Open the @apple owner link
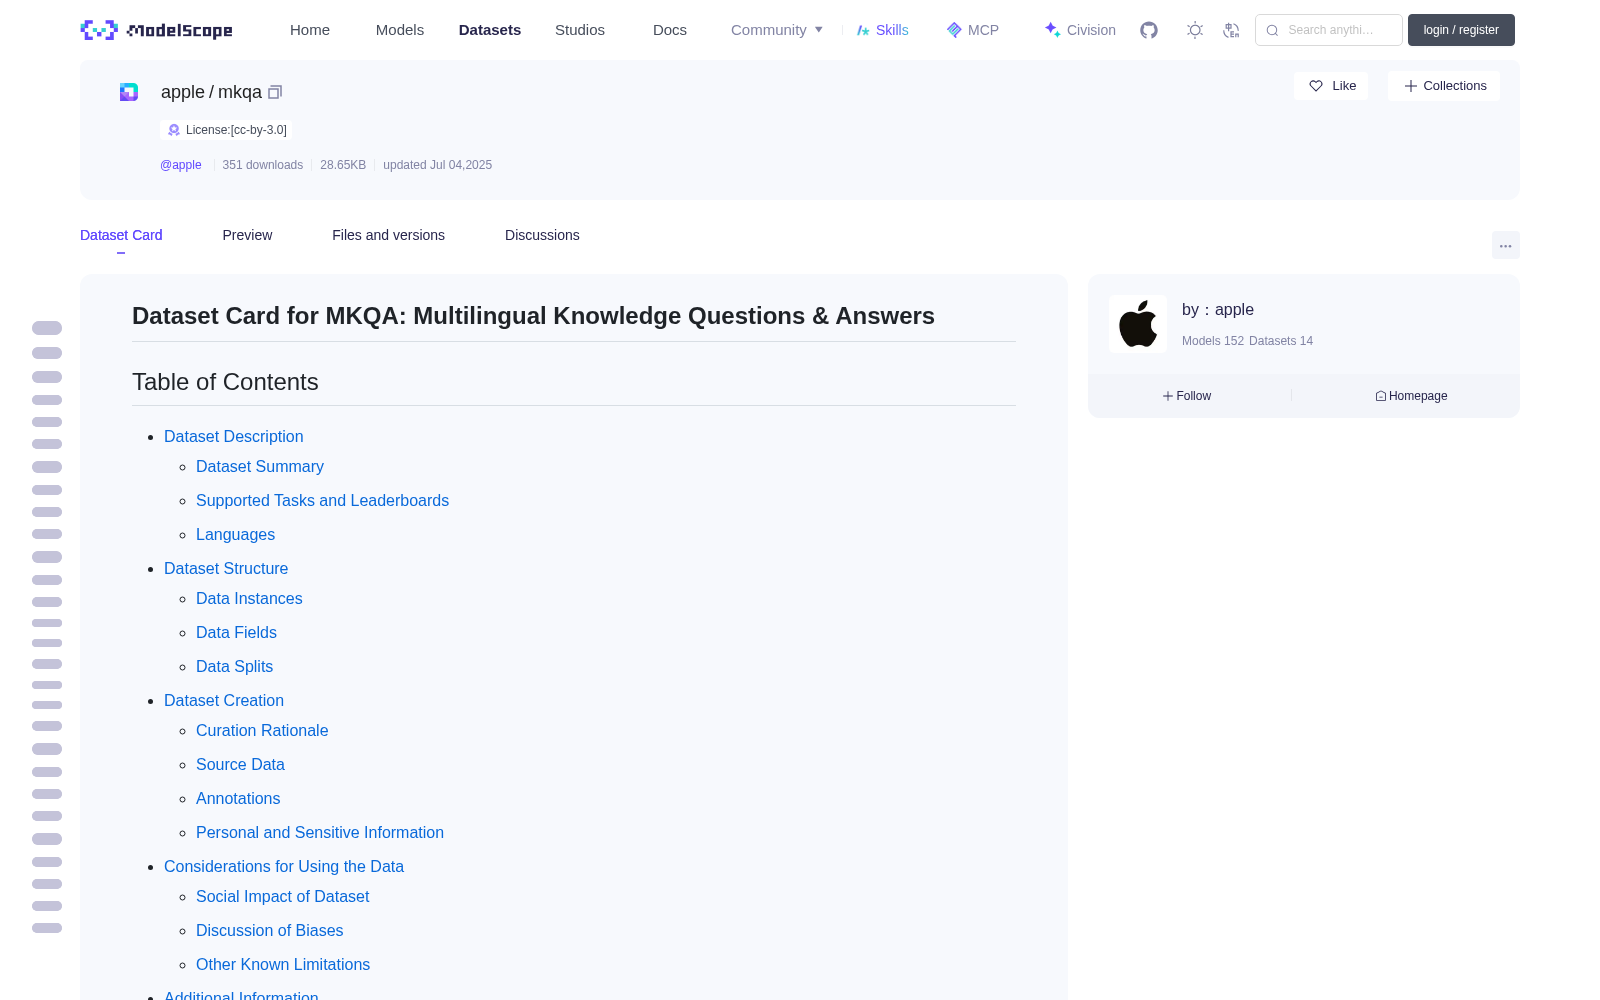1600x1000 pixels. point(181,165)
